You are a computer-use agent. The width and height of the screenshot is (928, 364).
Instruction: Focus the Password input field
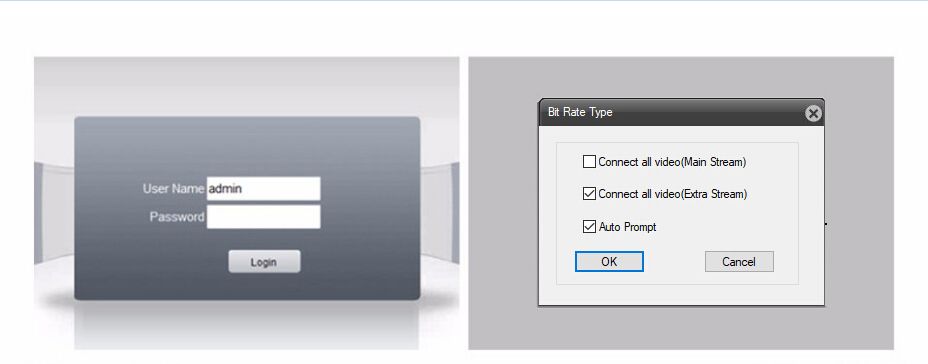click(263, 217)
